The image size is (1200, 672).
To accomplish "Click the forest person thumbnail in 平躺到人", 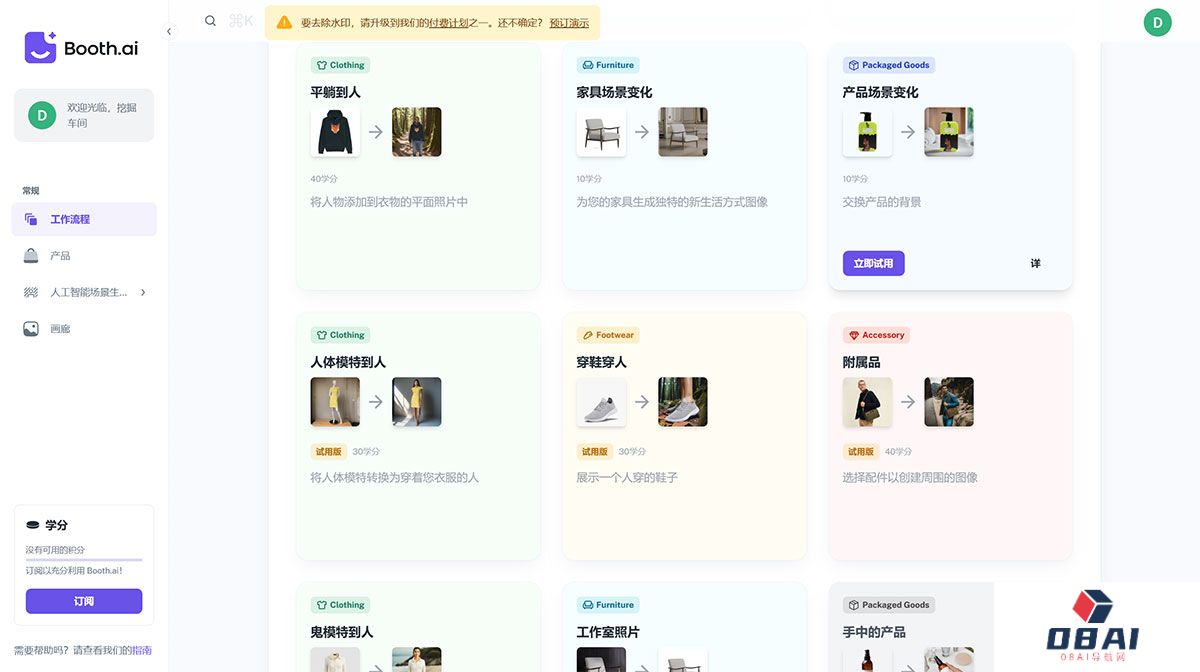I will tap(417, 132).
